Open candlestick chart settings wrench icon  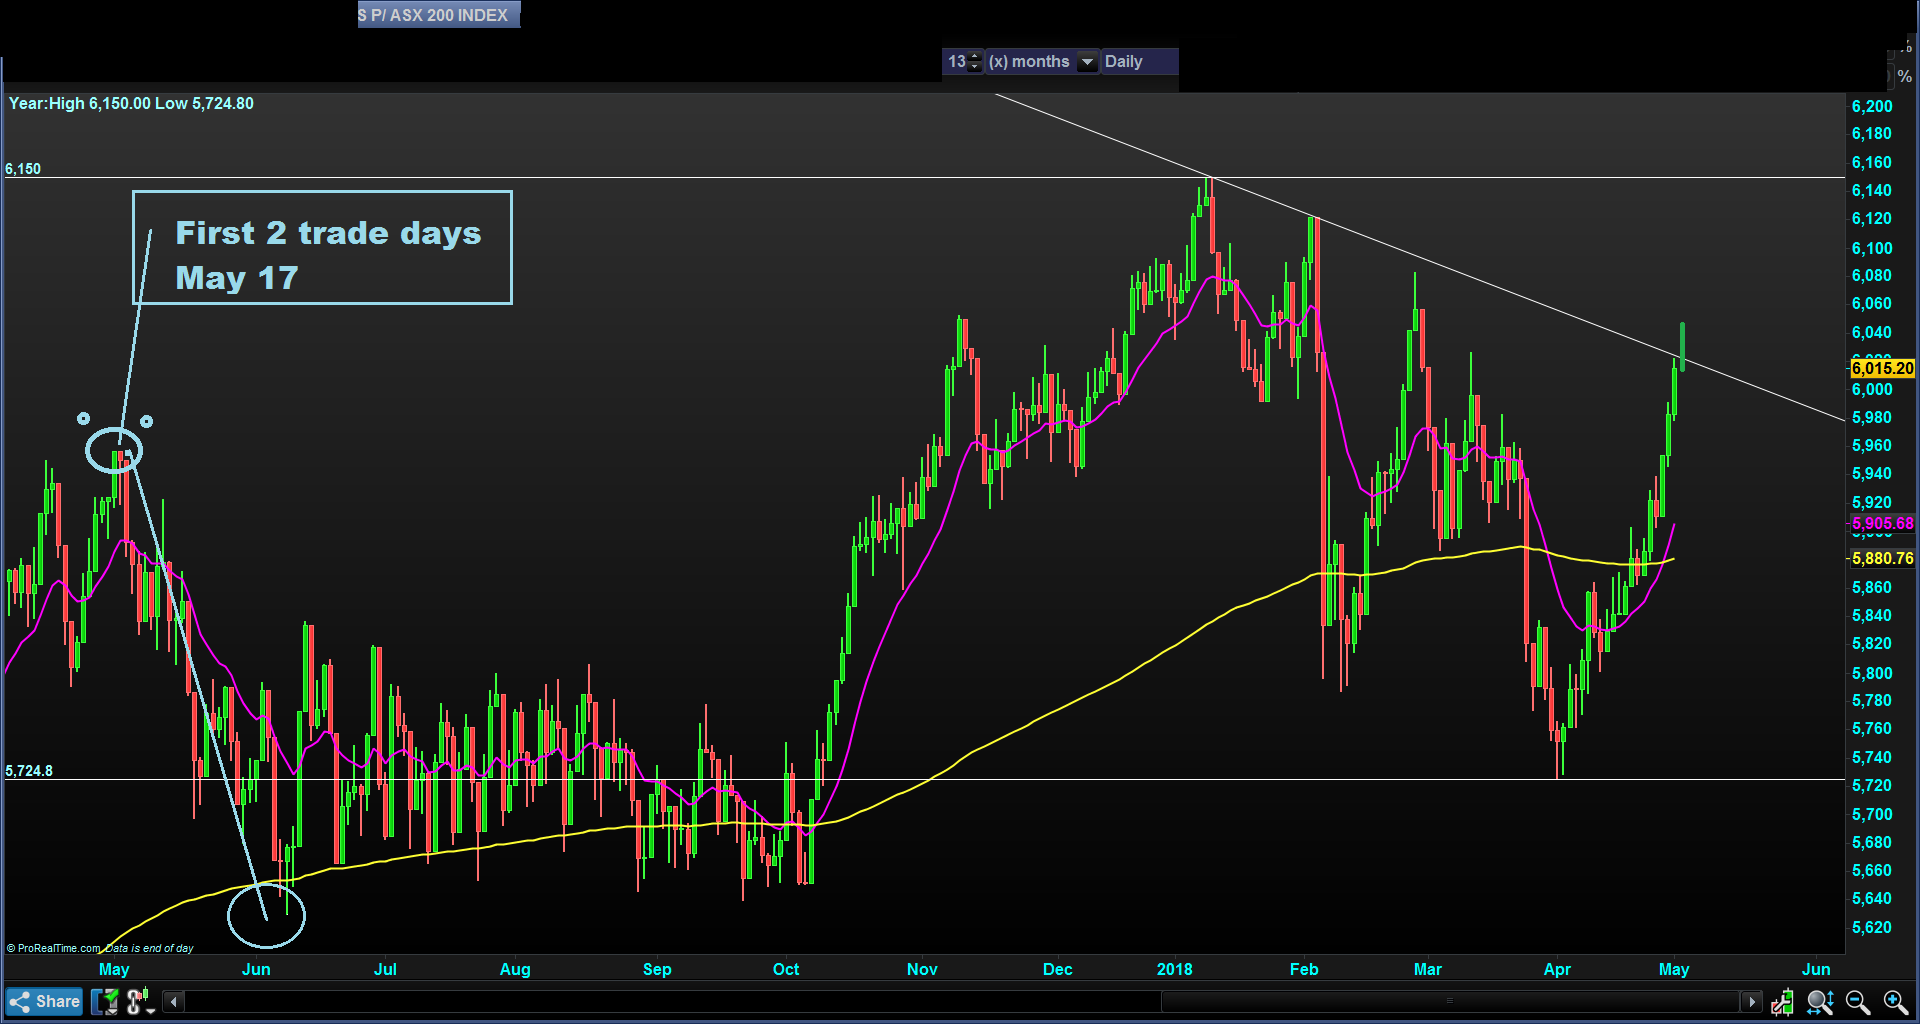[x=1782, y=1001]
